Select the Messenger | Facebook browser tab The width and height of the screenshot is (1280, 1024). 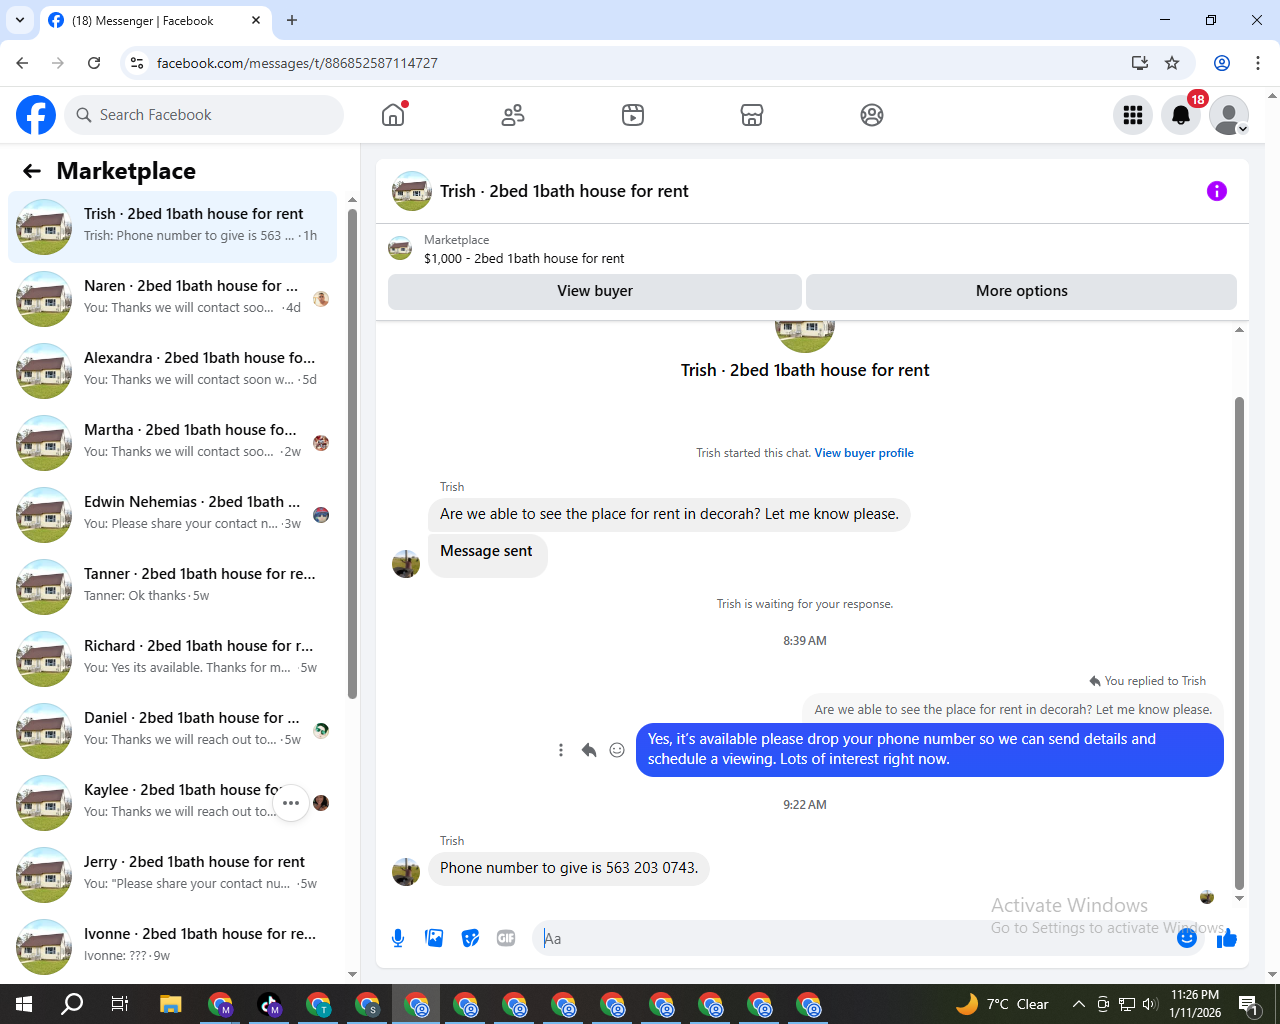pos(155,20)
